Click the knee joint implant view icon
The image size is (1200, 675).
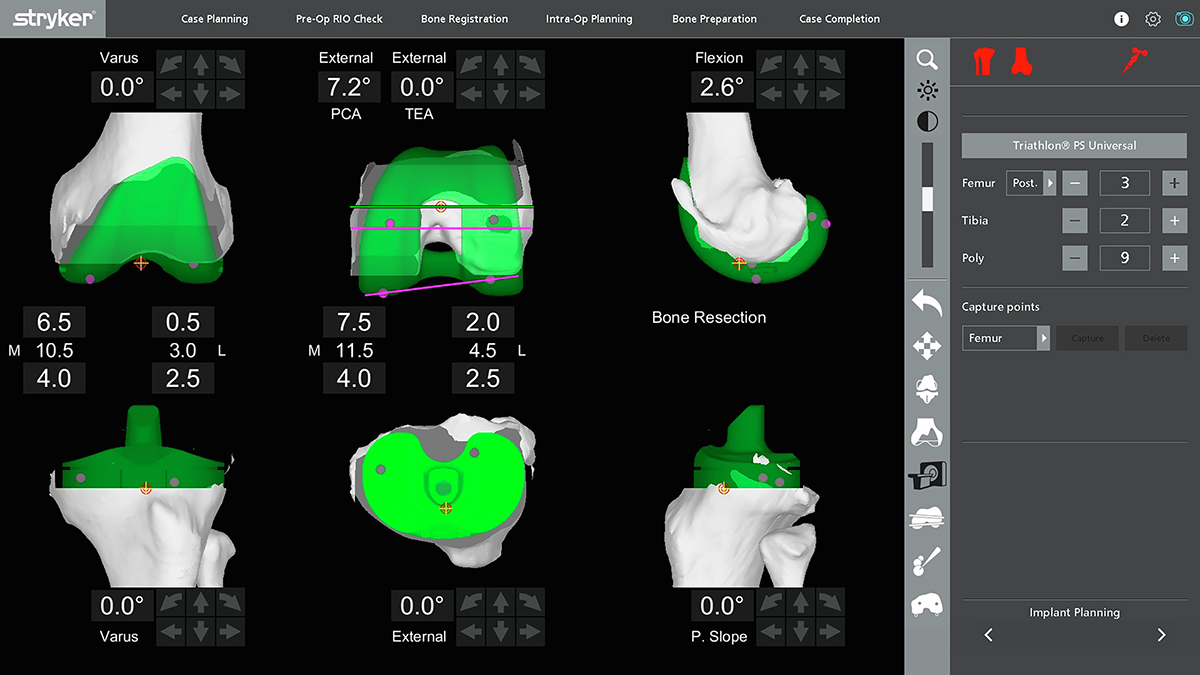(x=927, y=390)
